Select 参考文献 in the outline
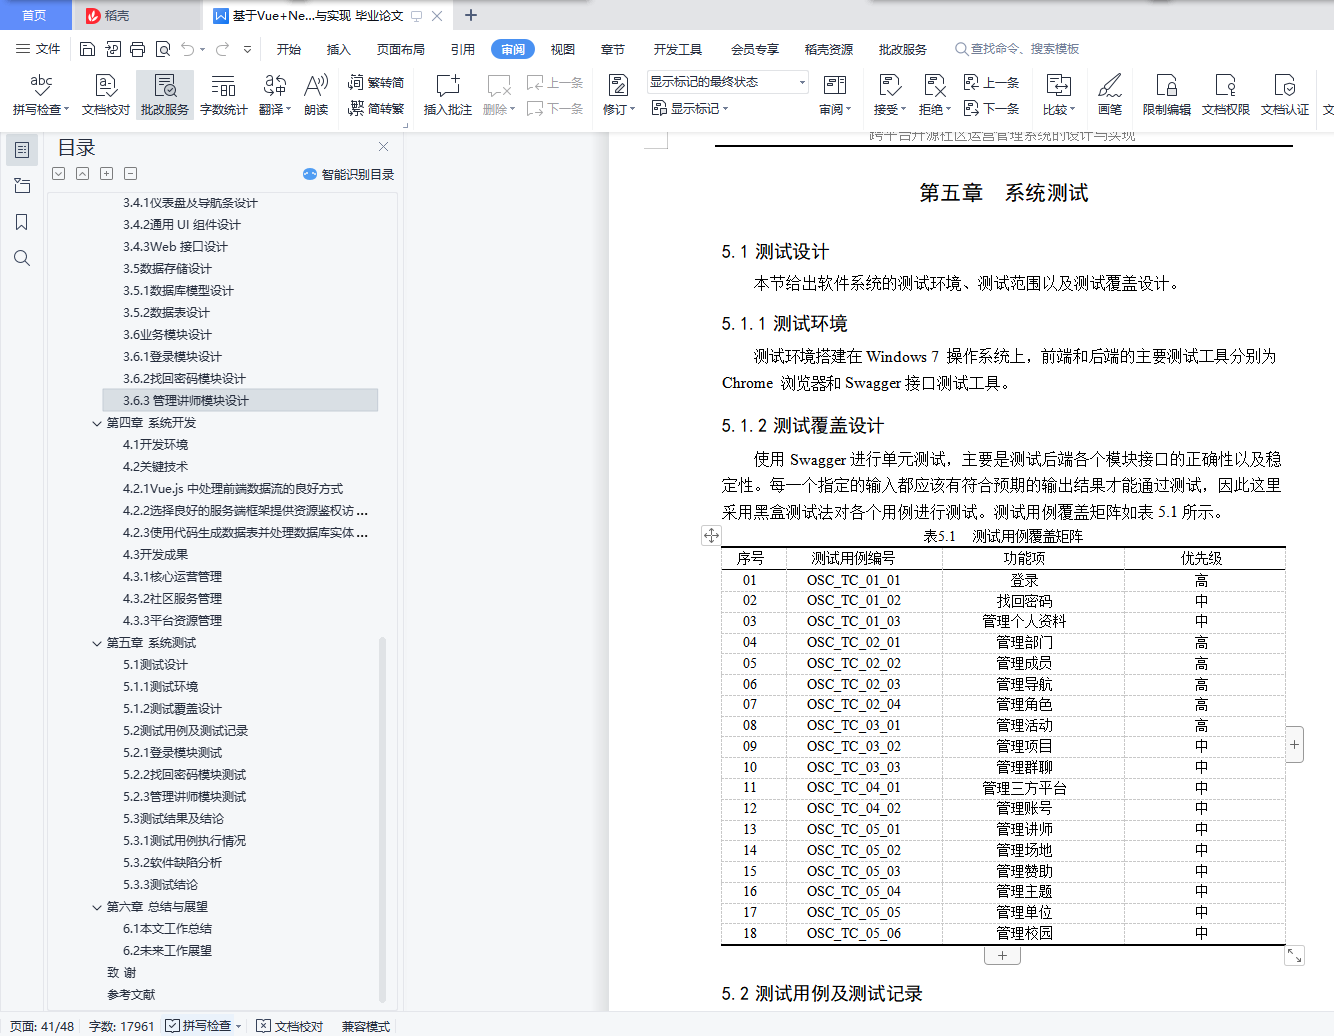The width and height of the screenshot is (1334, 1036). (131, 995)
